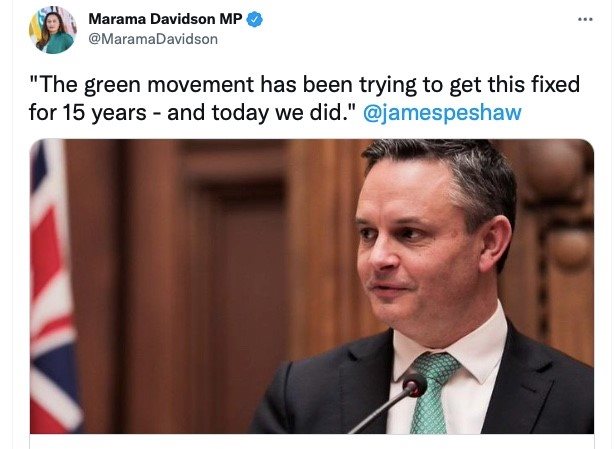615x449 pixels.
Task: Open Marama Davidson's round profile avatar
Action: tap(53, 30)
